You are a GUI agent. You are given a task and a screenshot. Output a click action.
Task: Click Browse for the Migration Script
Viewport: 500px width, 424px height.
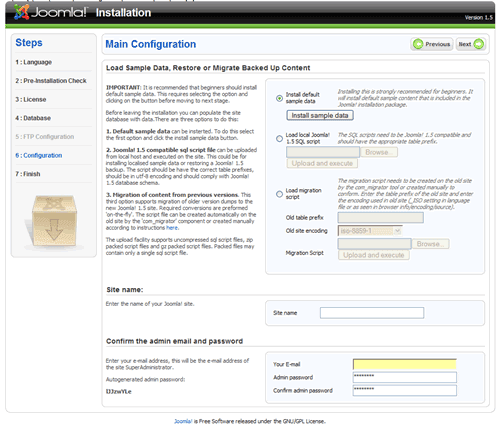[x=430, y=244]
